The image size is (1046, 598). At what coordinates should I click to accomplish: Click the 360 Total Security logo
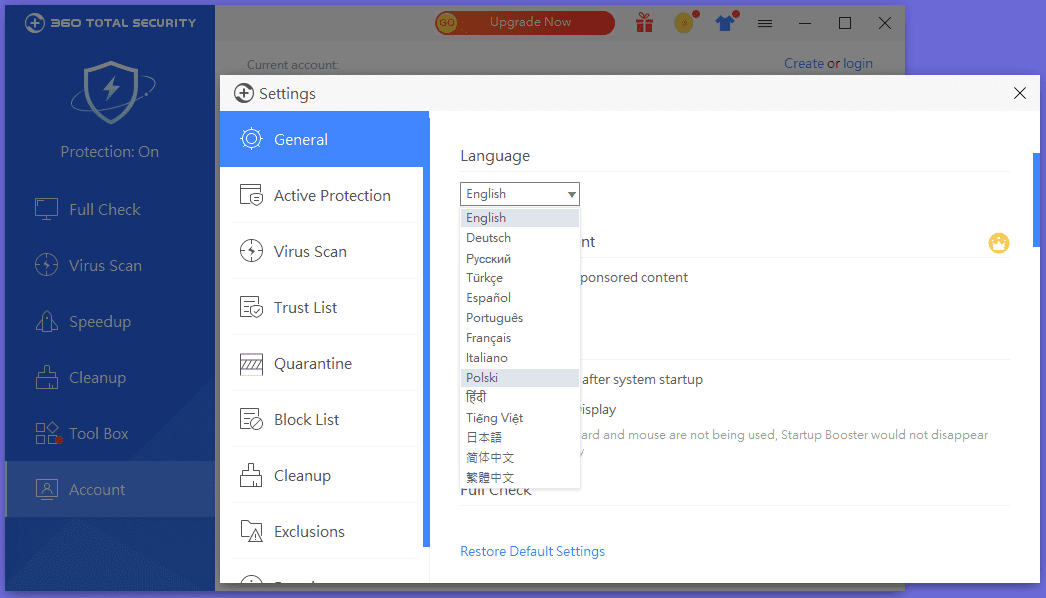(x=110, y=23)
